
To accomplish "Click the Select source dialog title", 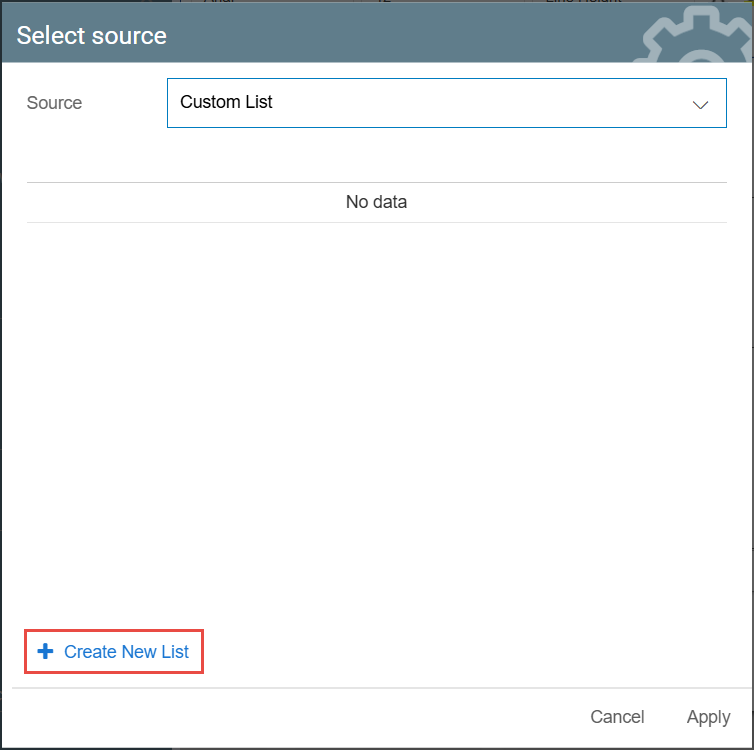I will pos(92,36).
